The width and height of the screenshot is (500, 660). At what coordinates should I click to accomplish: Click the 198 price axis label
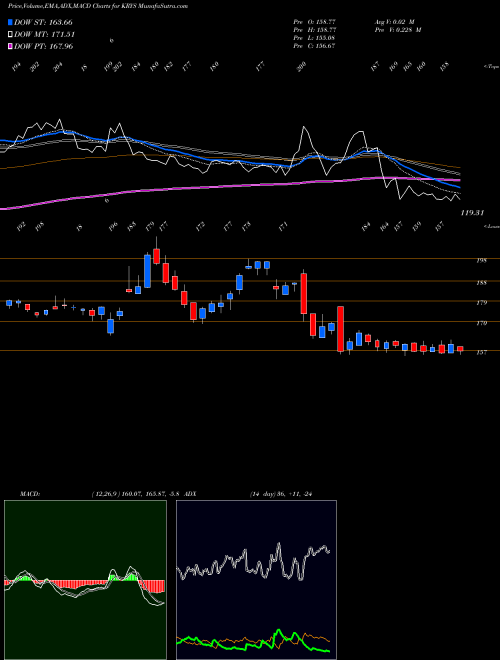point(481,261)
